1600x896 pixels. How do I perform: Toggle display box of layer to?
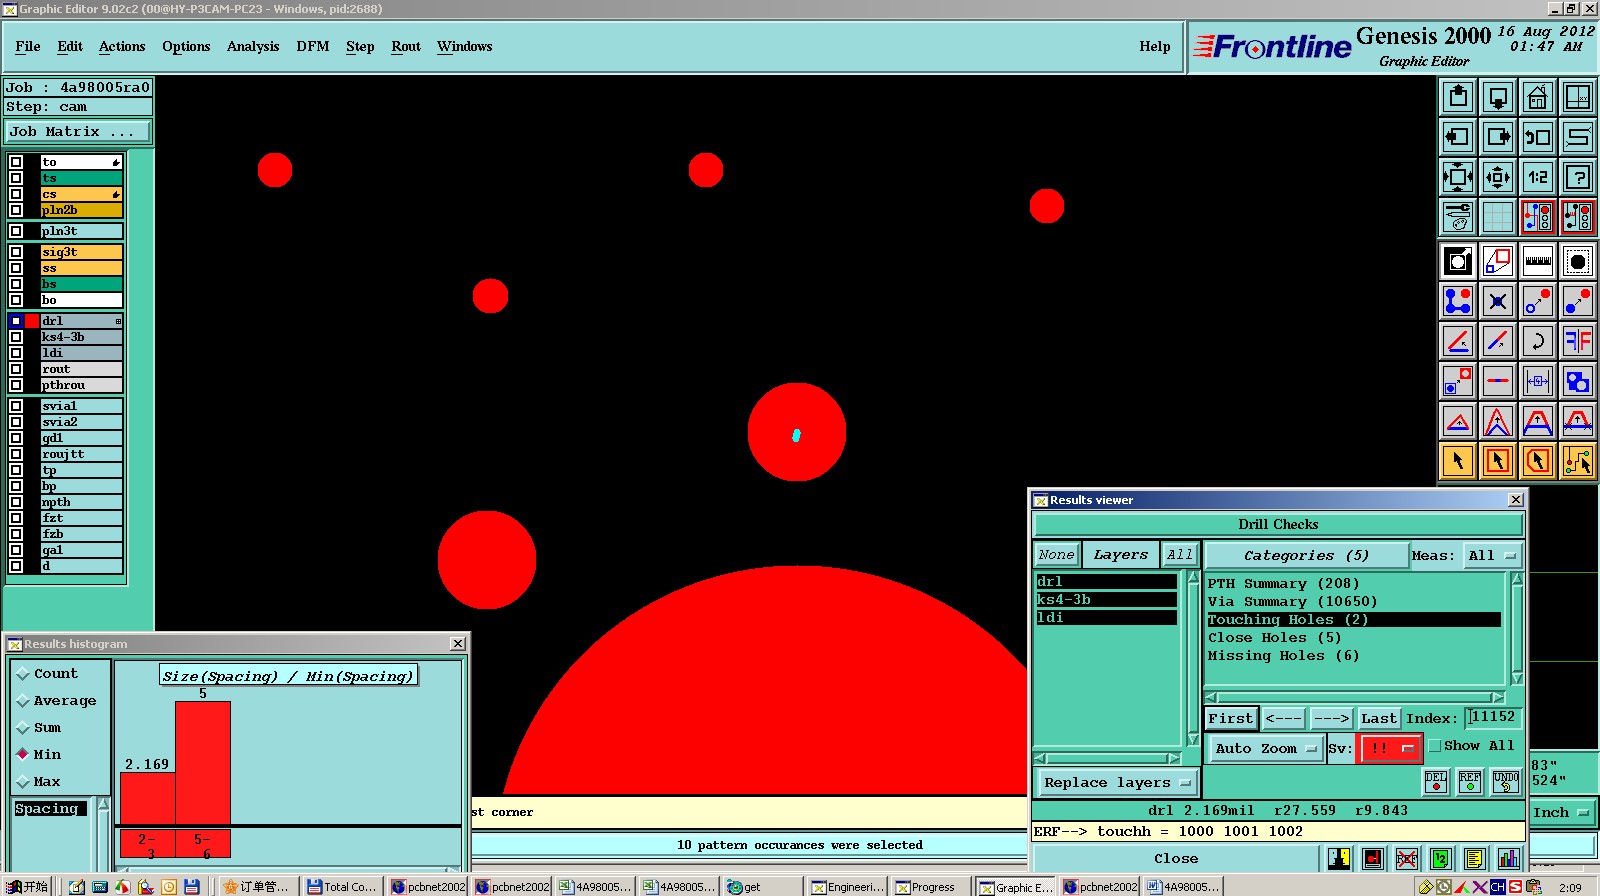pos(16,162)
